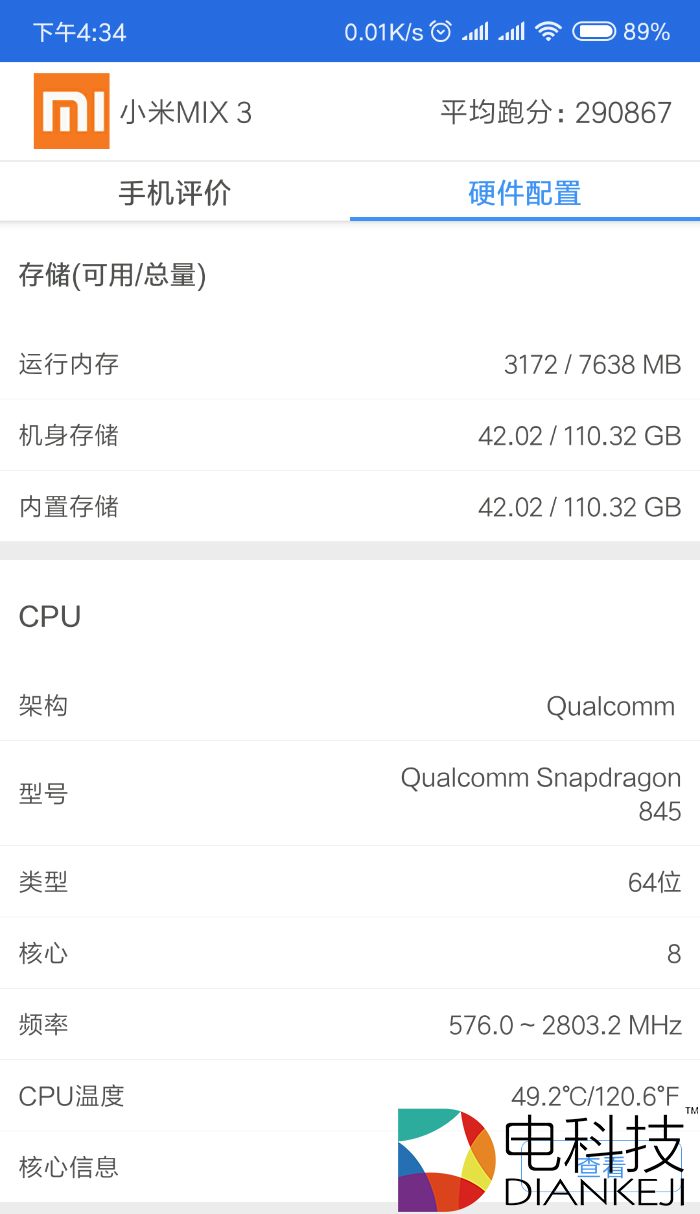
Task: Select the 硬件配置 tab
Action: pos(525,192)
